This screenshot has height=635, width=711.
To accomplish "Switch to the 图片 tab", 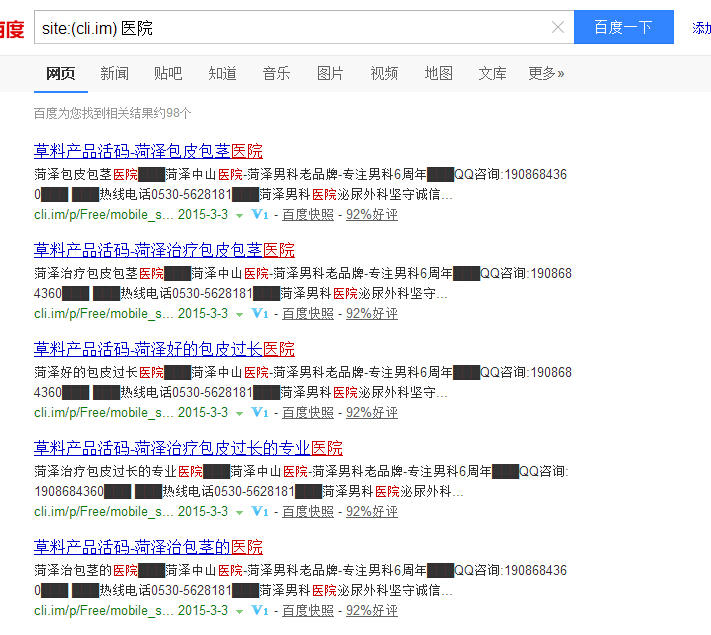I will coord(330,73).
